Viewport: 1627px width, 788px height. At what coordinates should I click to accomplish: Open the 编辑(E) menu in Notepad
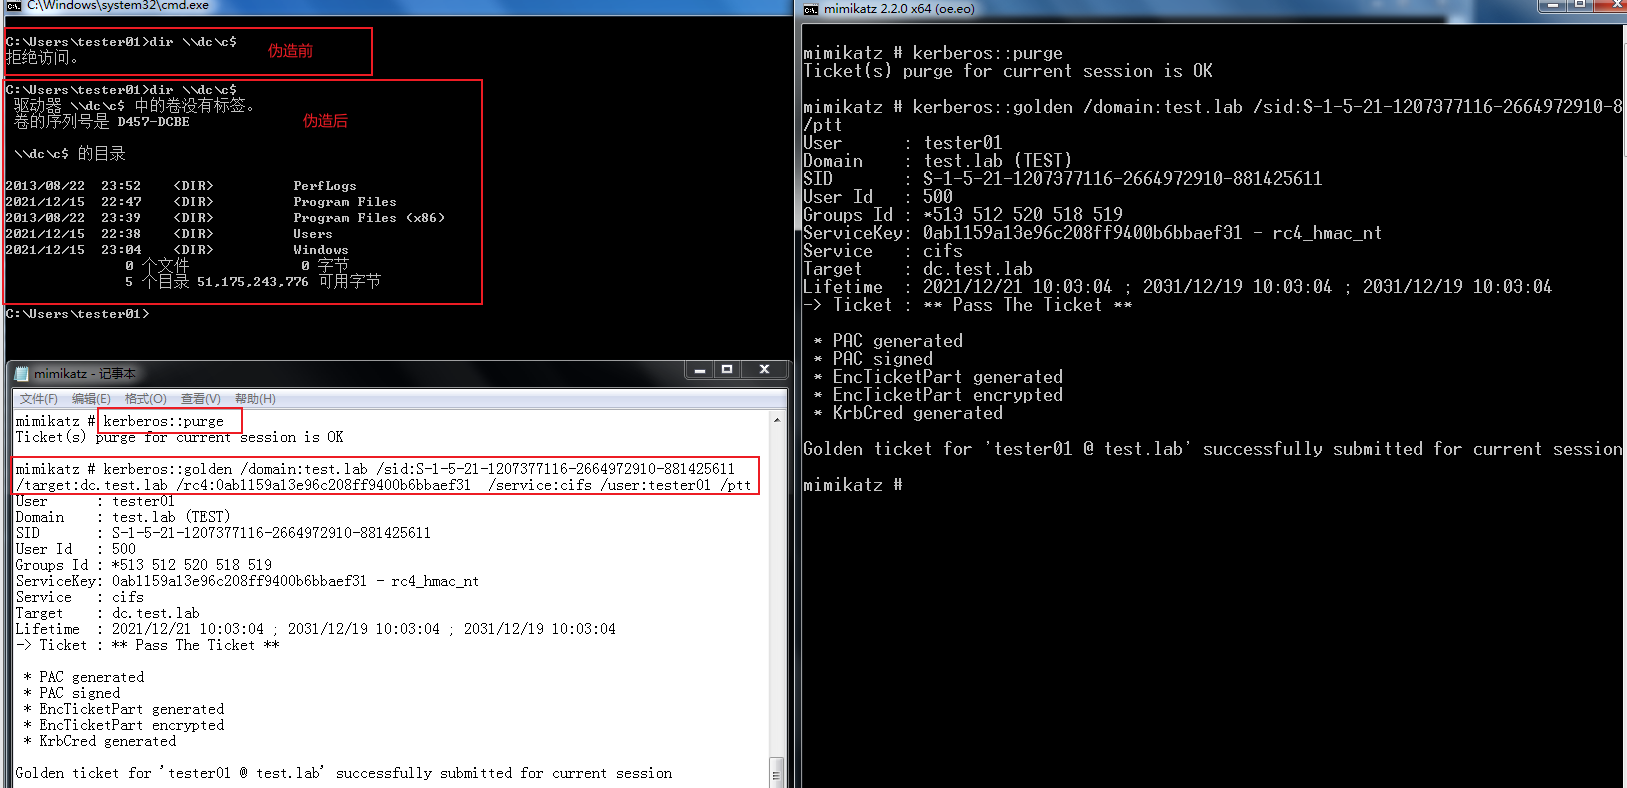(x=91, y=399)
